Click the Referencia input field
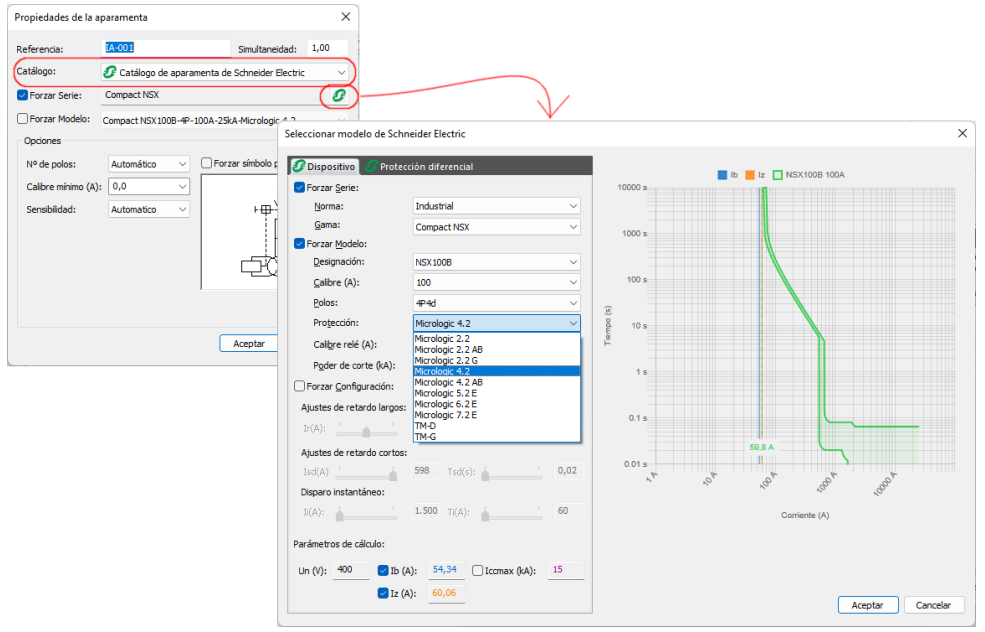The height and width of the screenshot is (632, 985). pos(166,48)
